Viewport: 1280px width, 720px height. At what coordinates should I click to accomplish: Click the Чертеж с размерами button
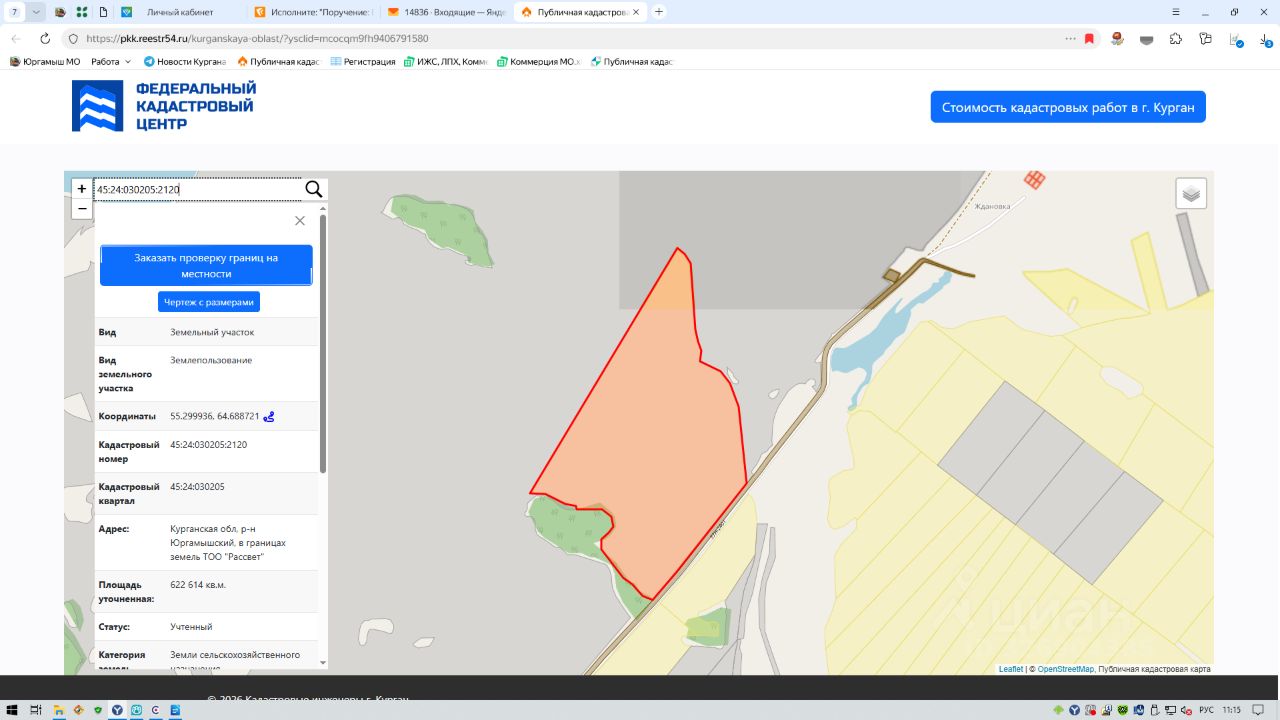coord(209,302)
